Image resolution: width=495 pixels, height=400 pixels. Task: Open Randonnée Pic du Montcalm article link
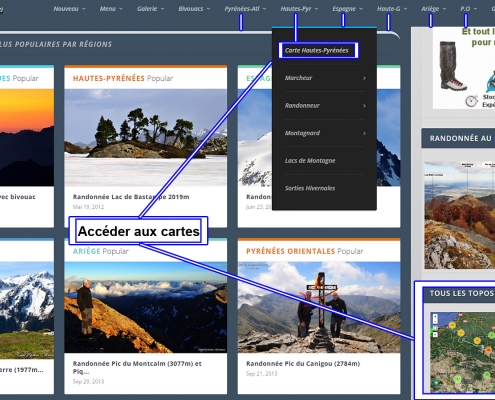tap(137, 367)
